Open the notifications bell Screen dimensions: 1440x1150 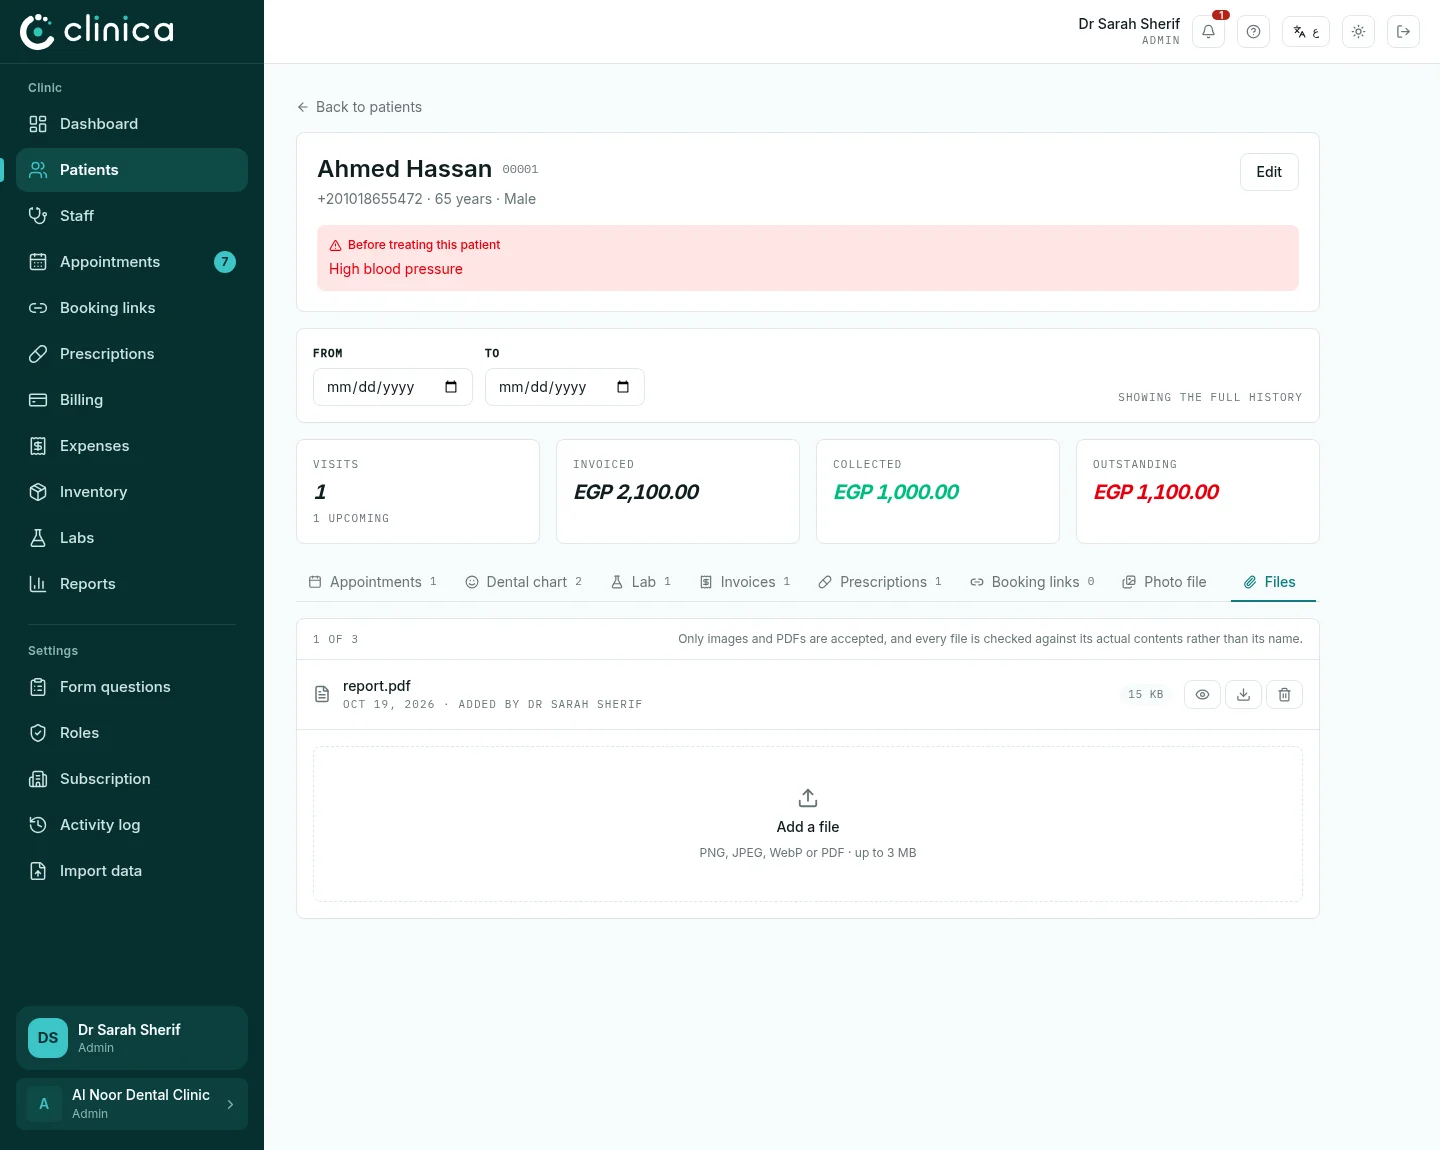pos(1208,32)
